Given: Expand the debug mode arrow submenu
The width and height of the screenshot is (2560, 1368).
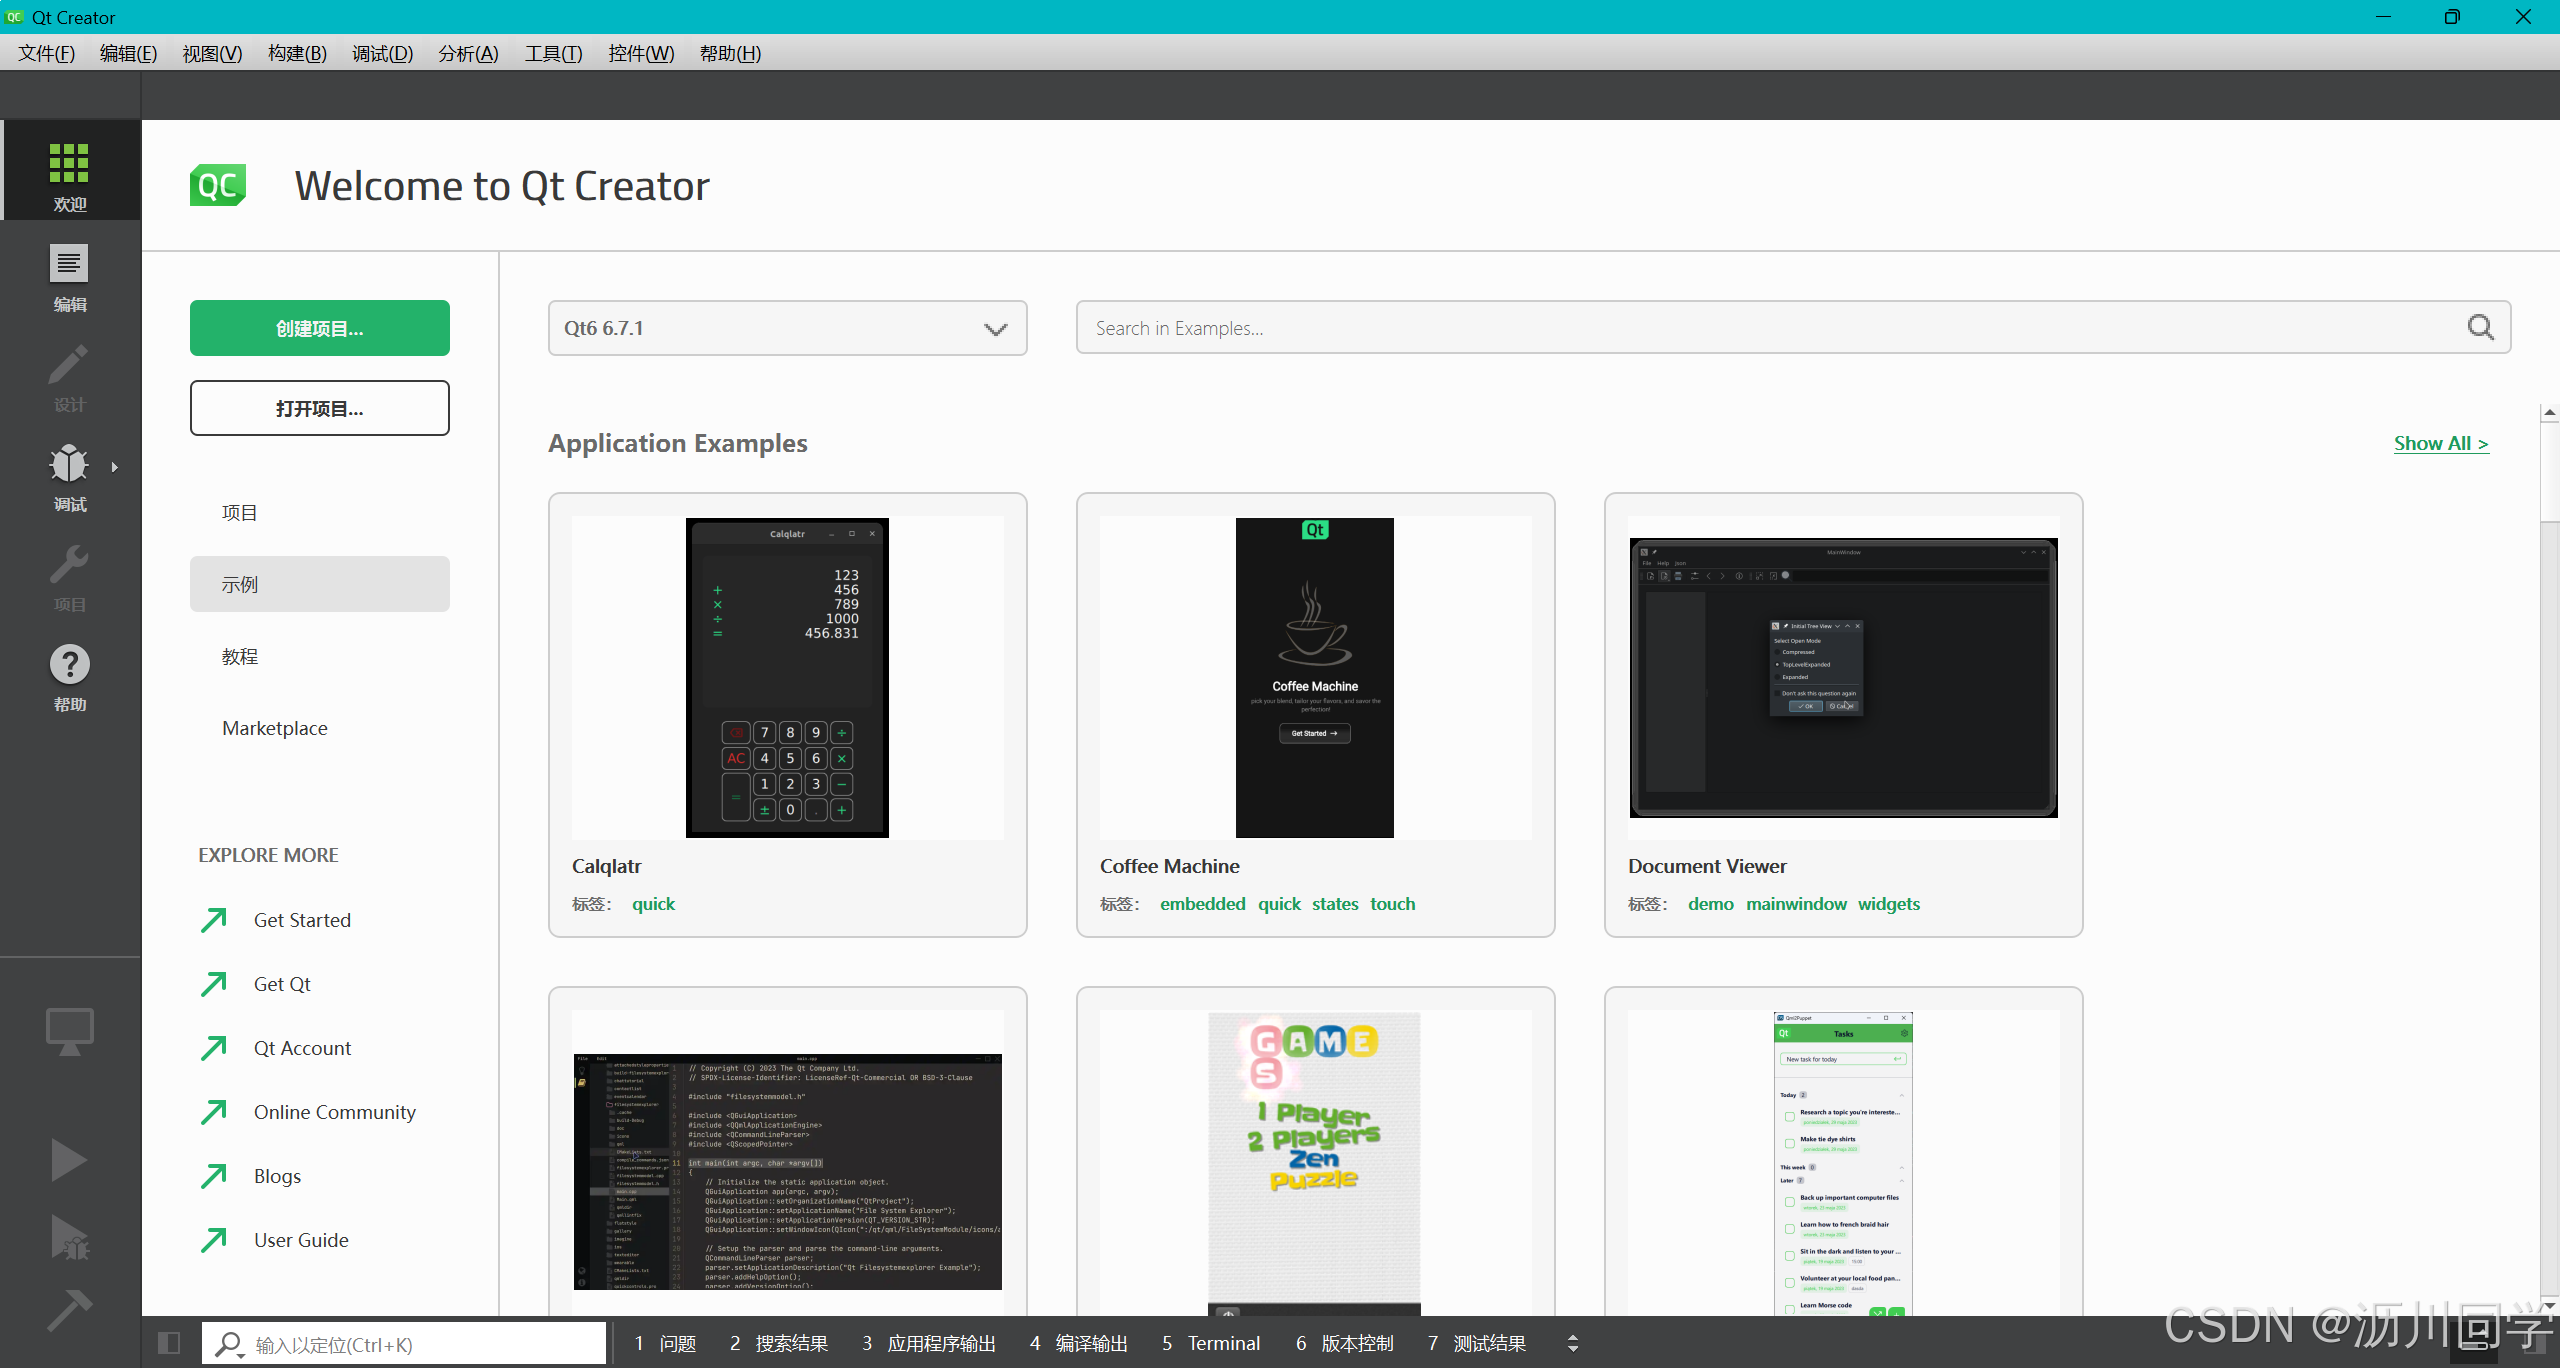Looking at the screenshot, I should [115, 467].
